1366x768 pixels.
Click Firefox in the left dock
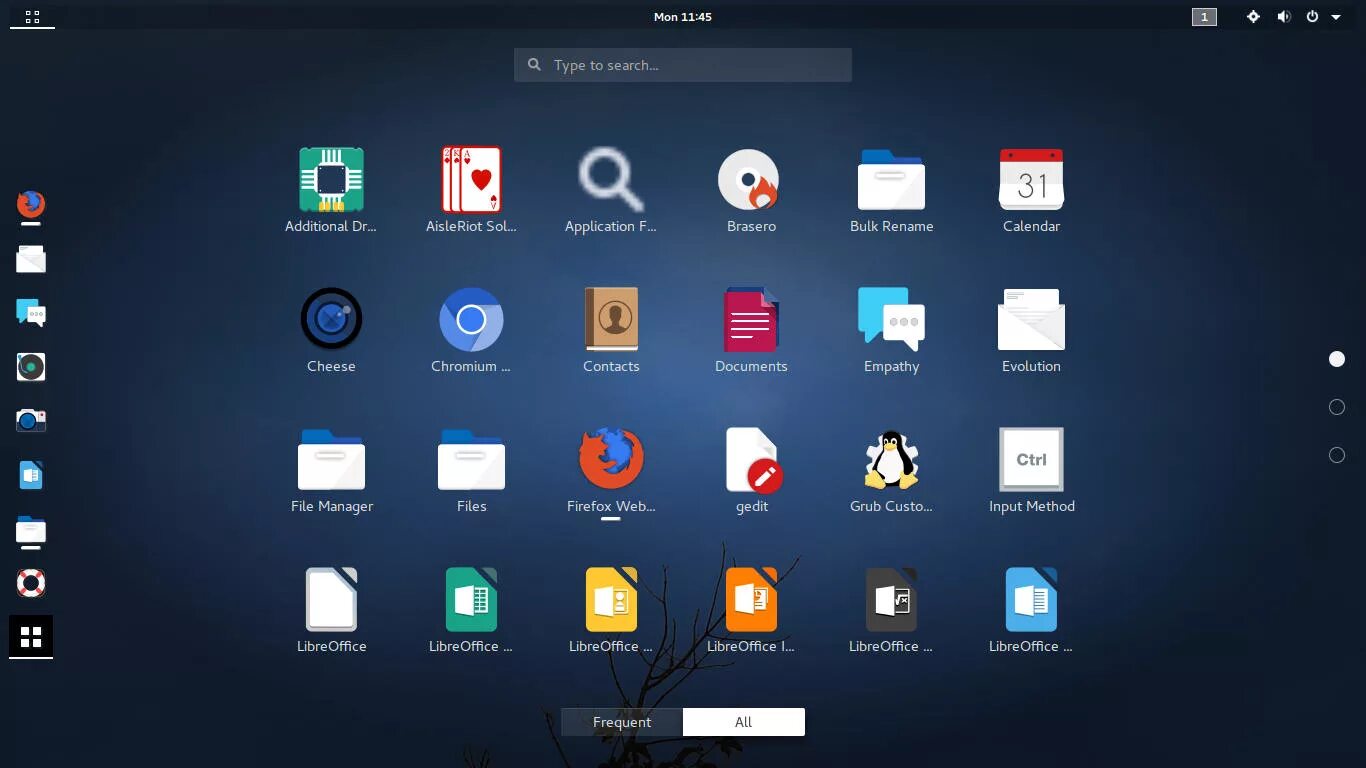[x=31, y=205]
